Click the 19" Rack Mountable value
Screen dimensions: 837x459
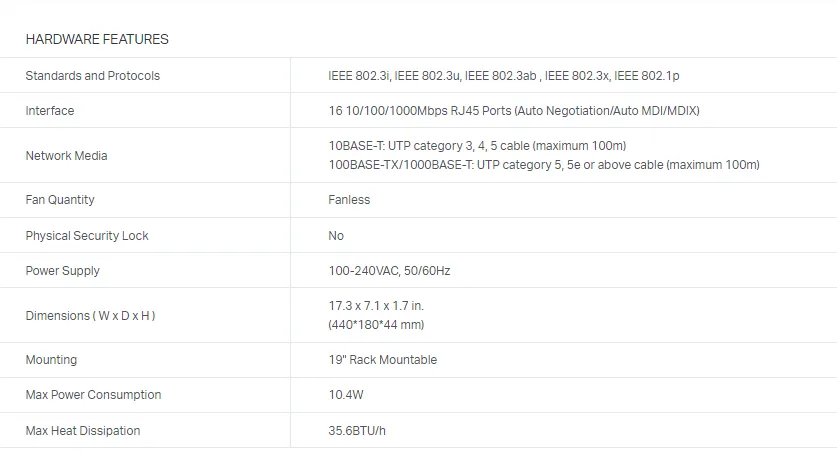(383, 360)
